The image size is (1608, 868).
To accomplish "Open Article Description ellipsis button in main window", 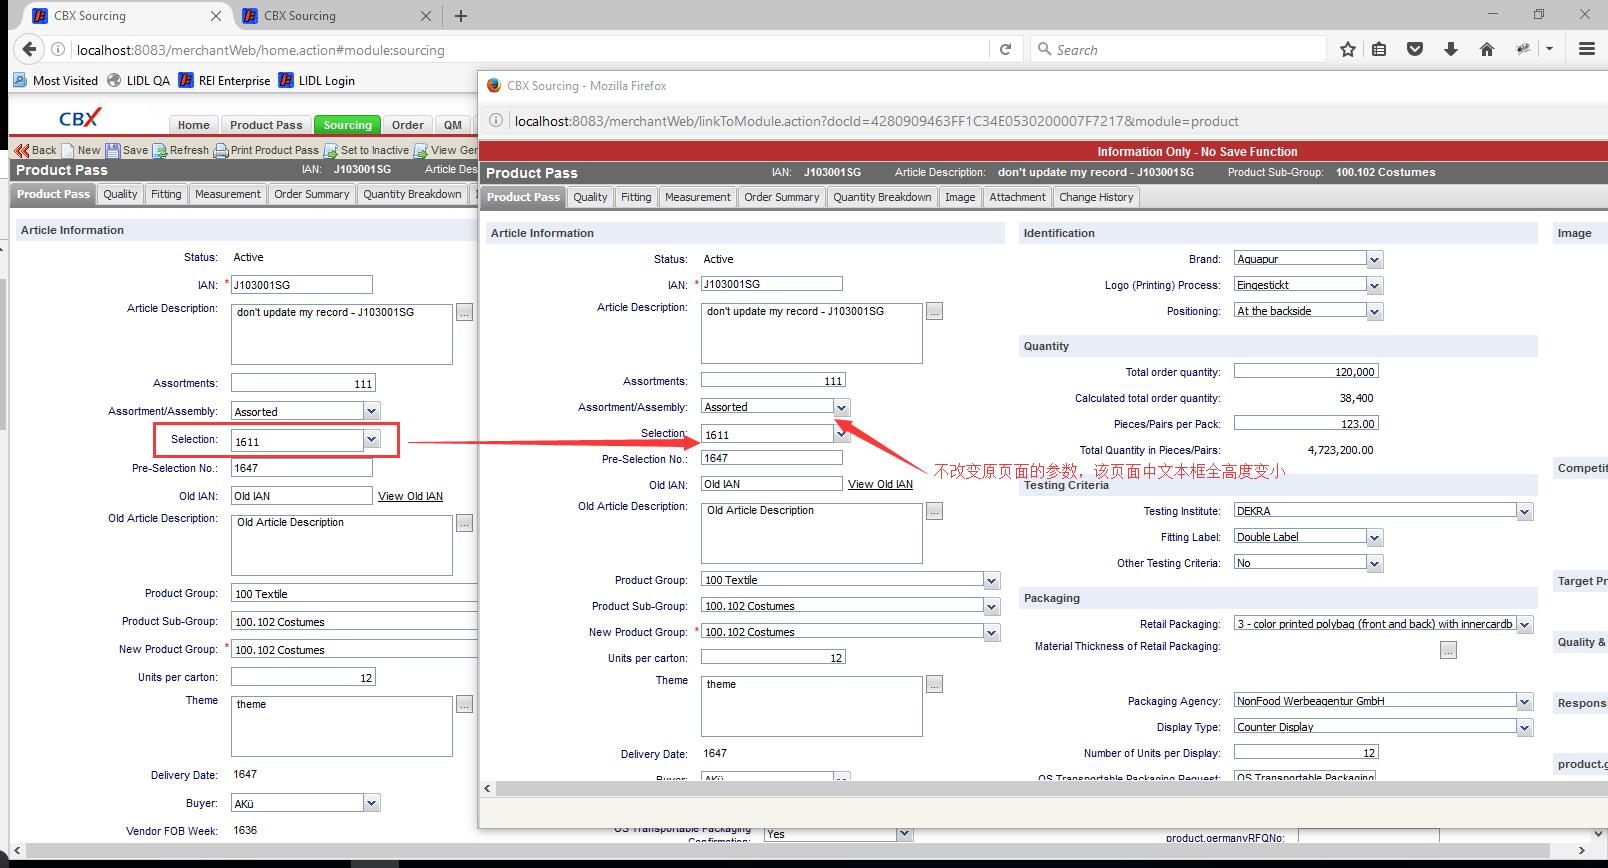I will point(465,312).
